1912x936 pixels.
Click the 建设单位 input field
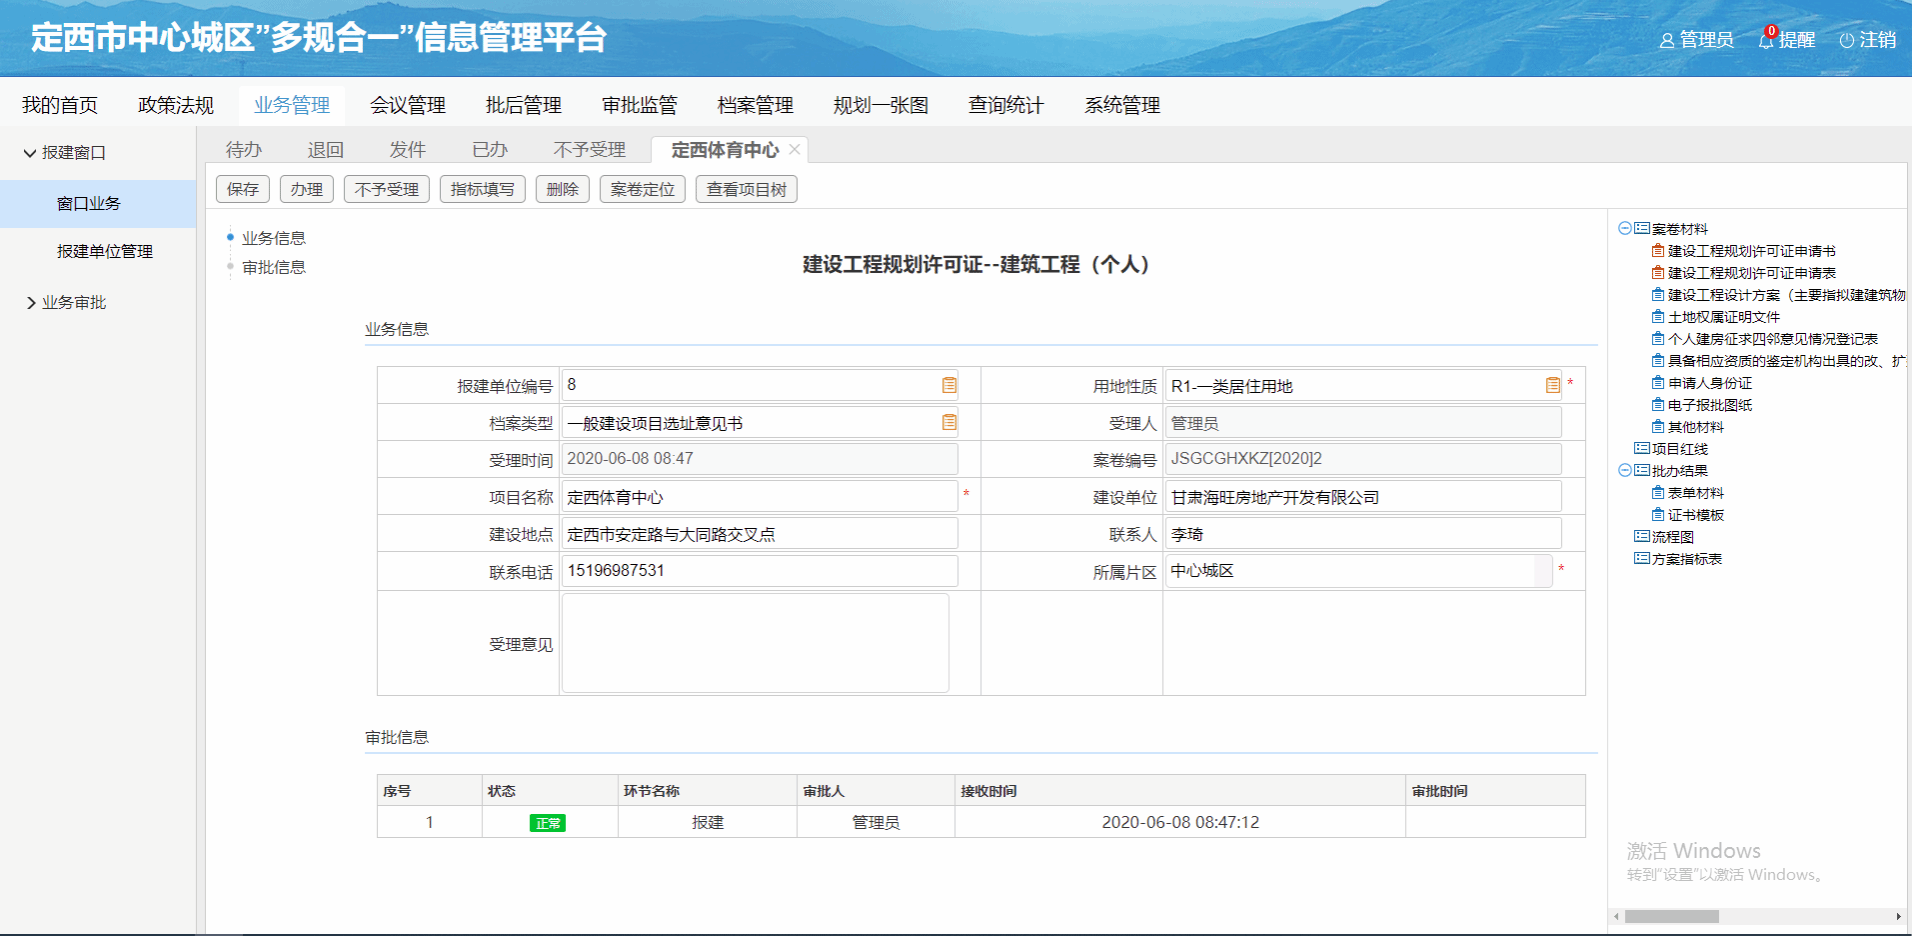click(1363, 497)
